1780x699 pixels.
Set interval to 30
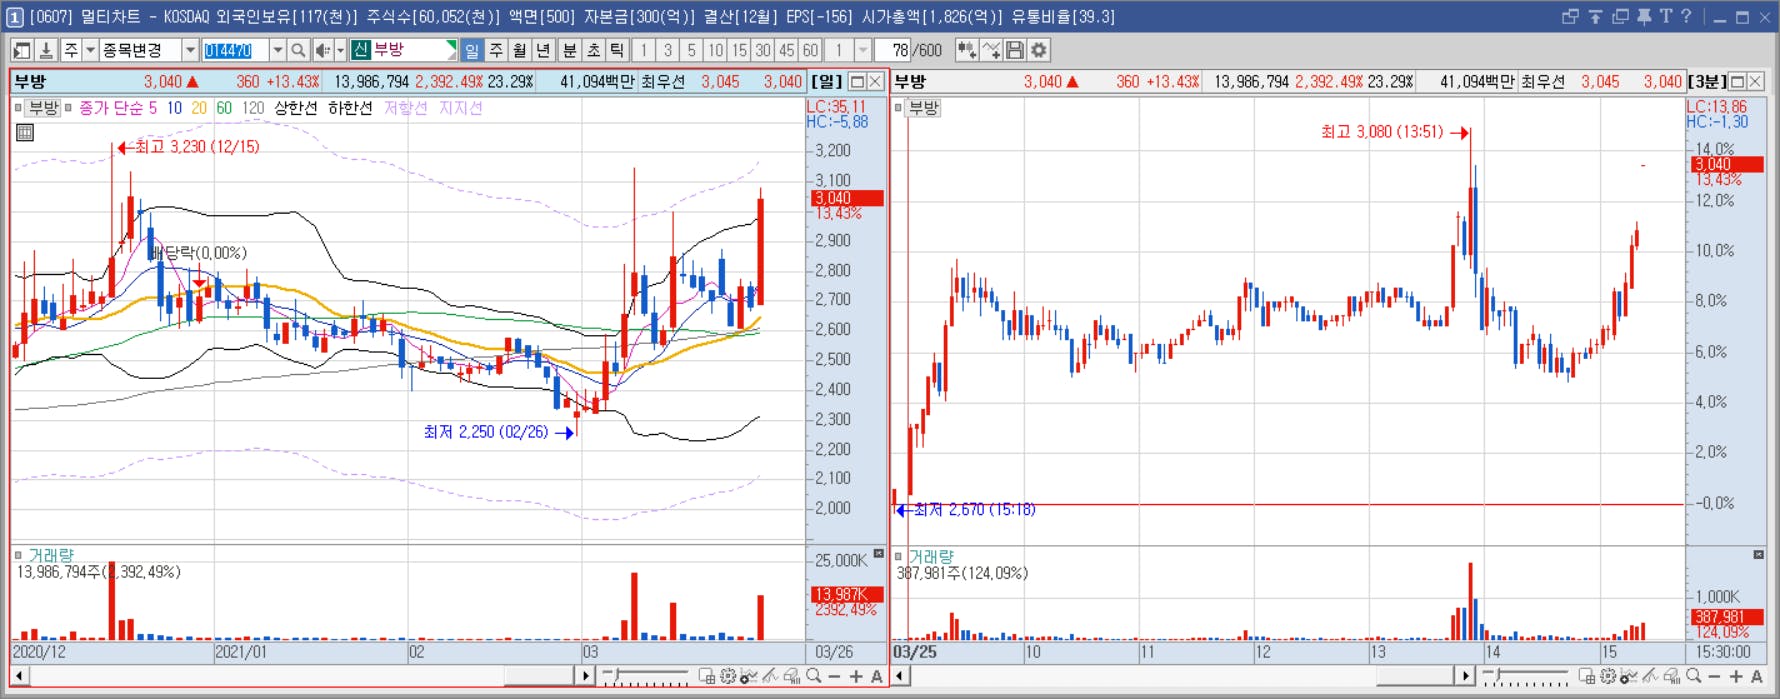pyautogui.click(x=763, y=50)
